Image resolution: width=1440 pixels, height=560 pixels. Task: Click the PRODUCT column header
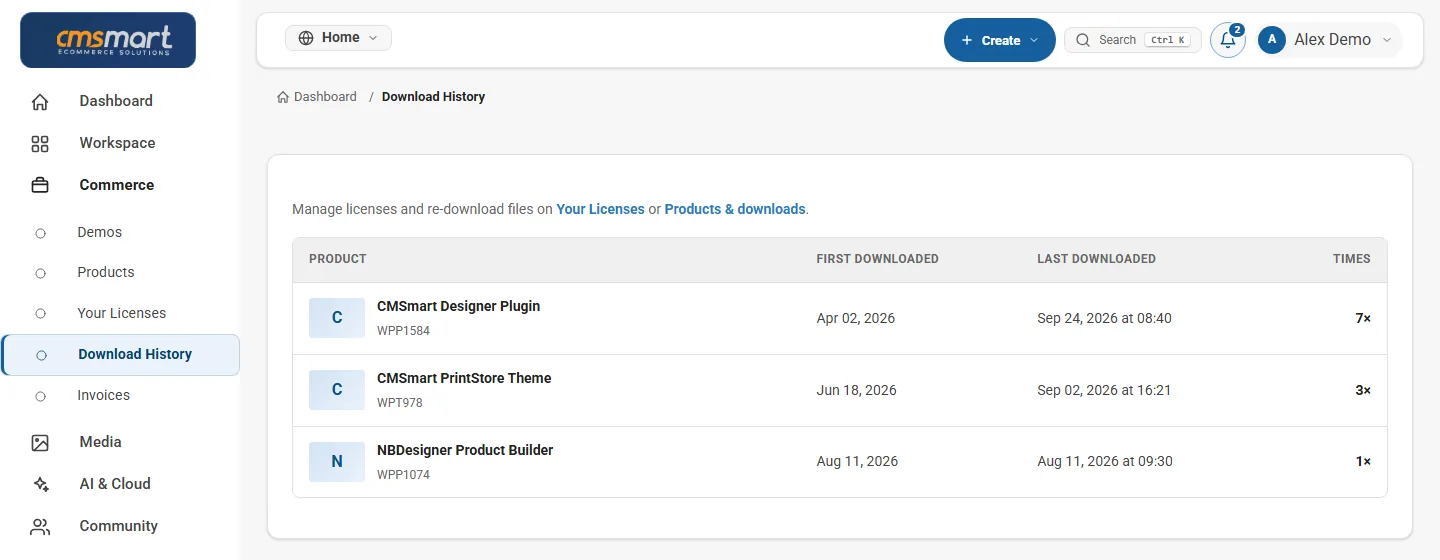[338, 259]
